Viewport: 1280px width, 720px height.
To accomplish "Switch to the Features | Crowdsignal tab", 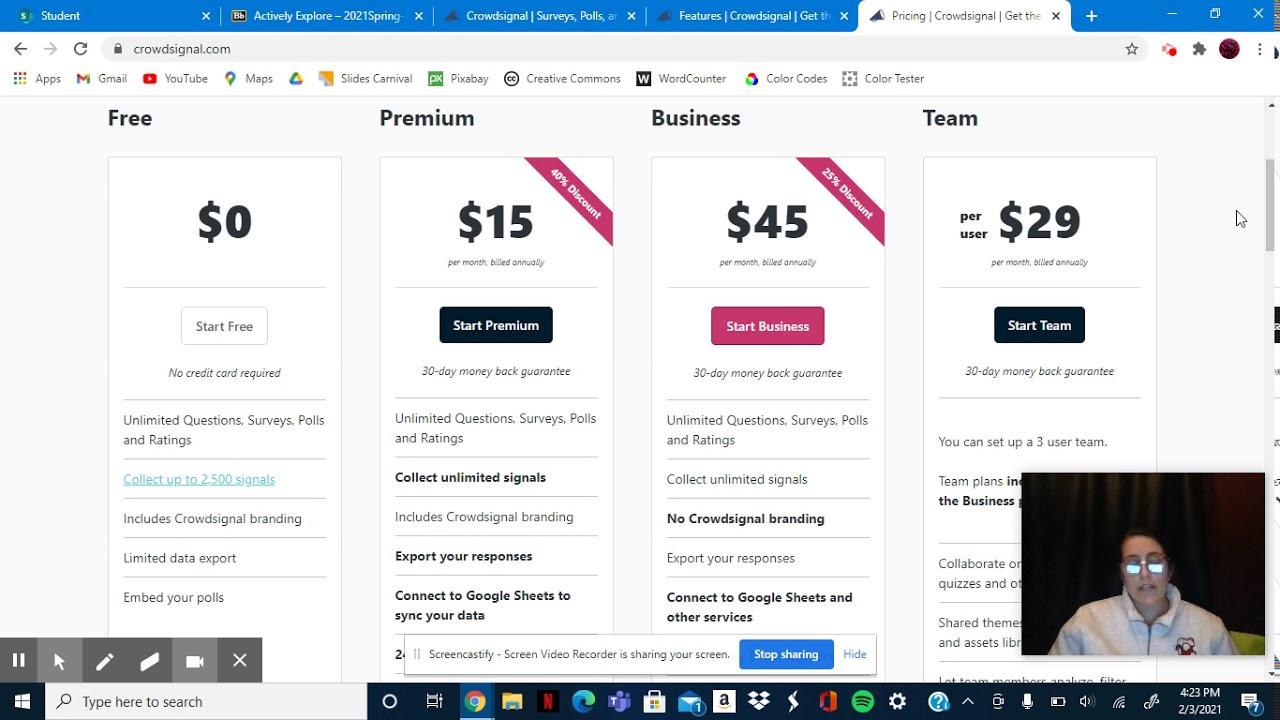I will pos(752,16).
